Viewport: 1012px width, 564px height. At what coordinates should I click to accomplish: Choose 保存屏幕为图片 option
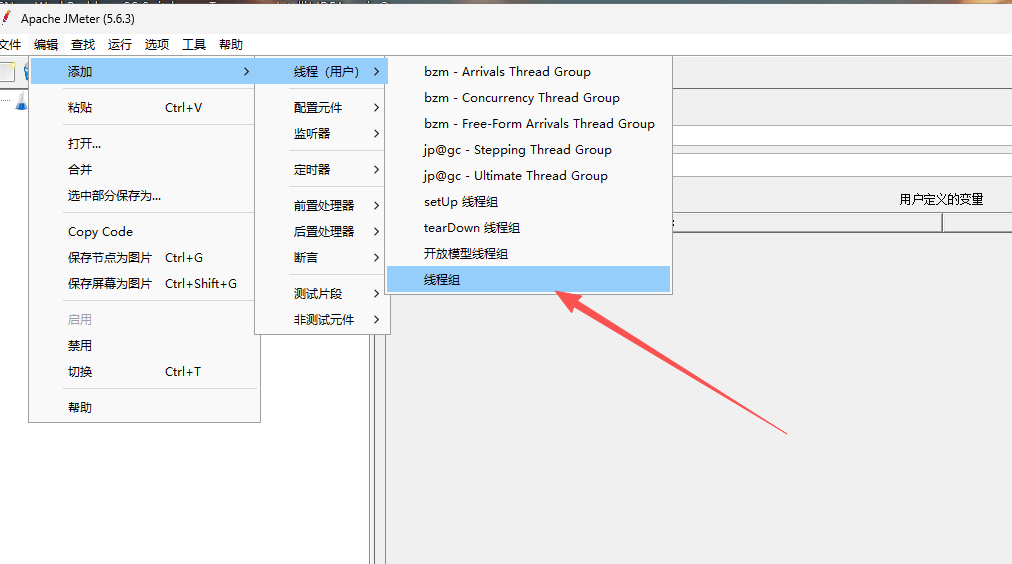(x=143, y=283)
